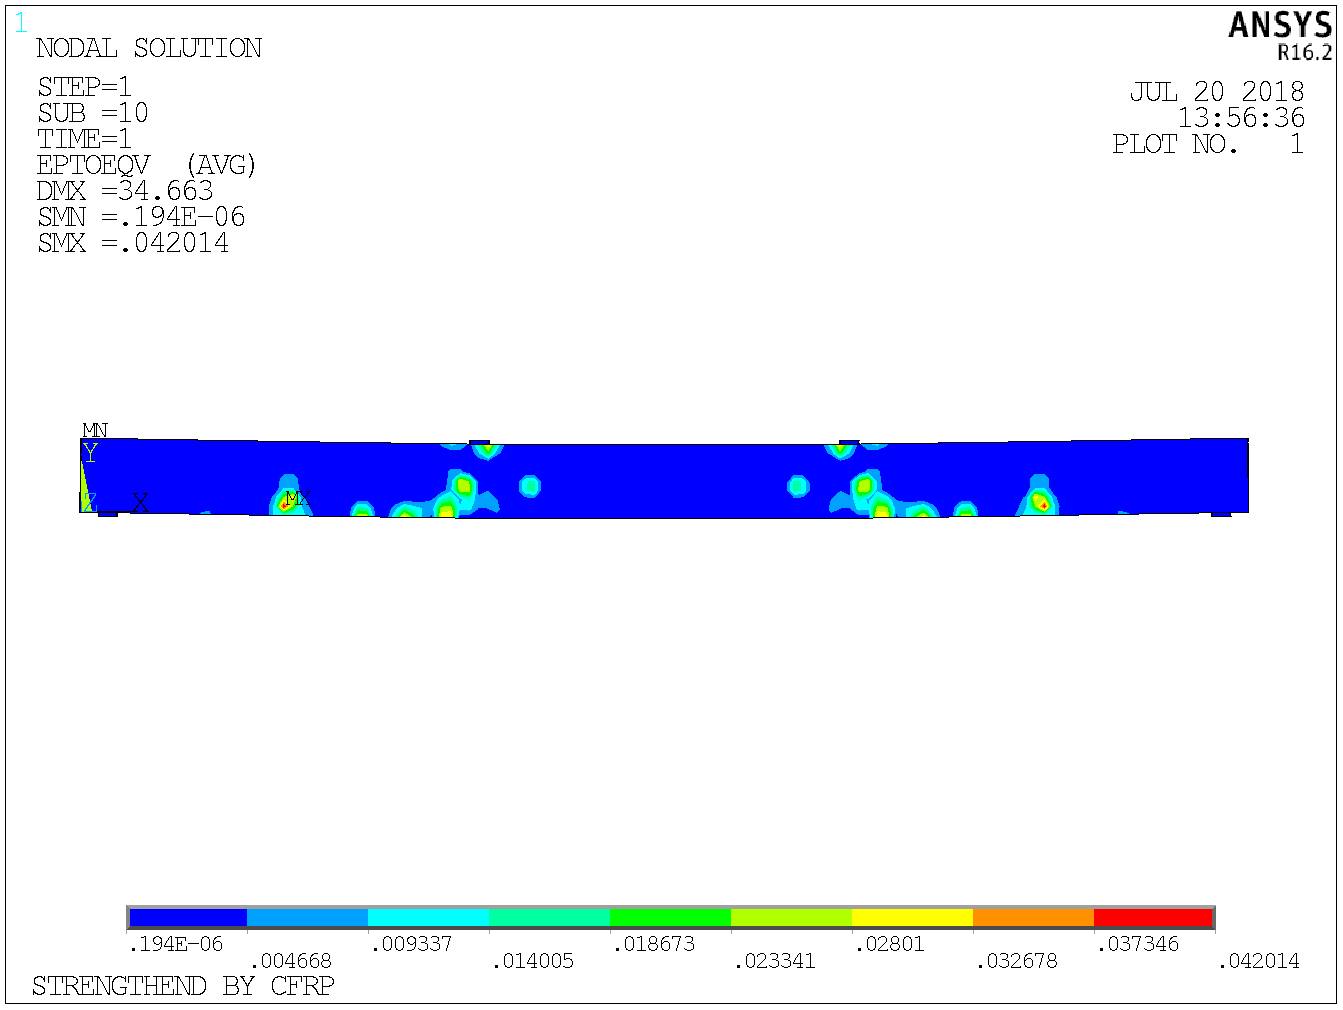Click the Y axis triad label

[x=90, y=453]
